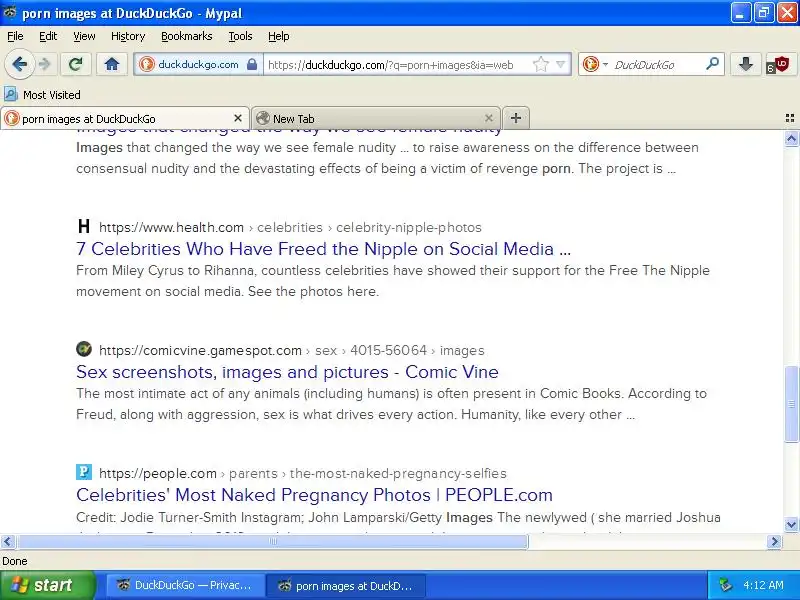The image size is (800, 600).
Task: Open the View menu
Action: (x=84, y=36)
